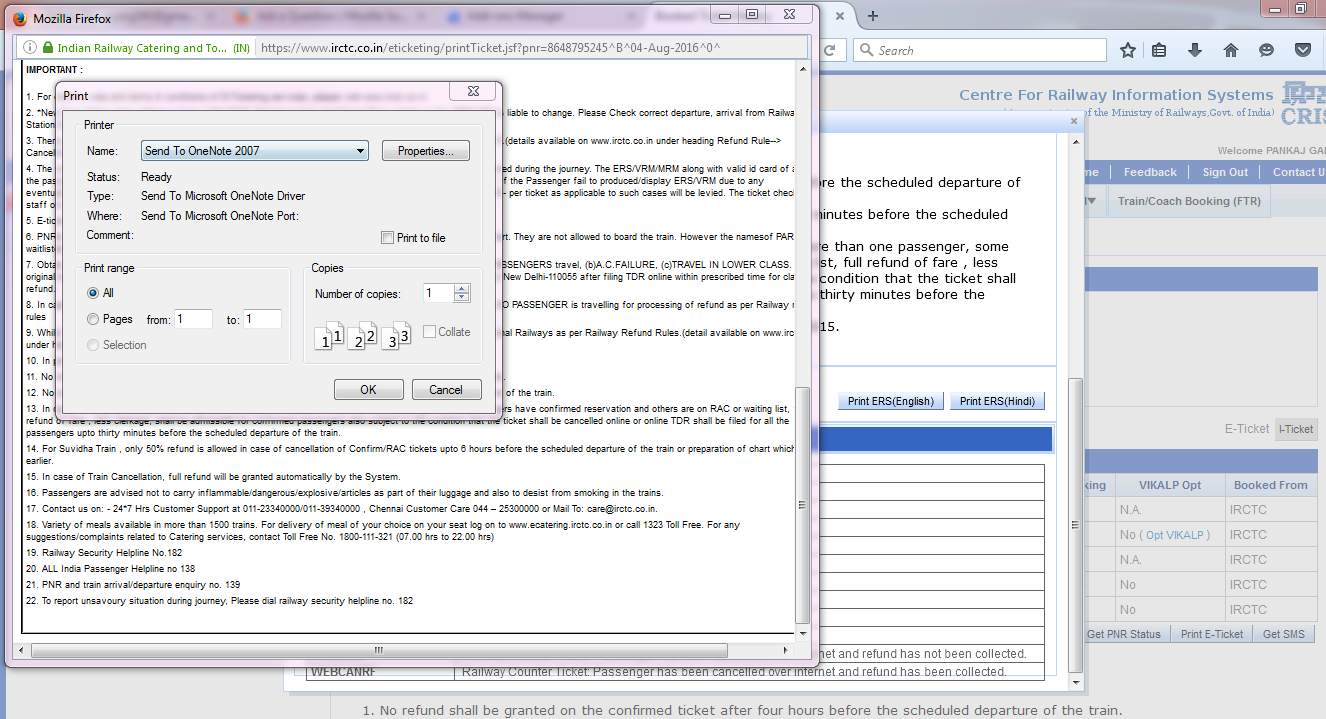The height and width of the screenshot is (719, 1326).
Task: Click the Firefox logo in popup title bar
Action: click(20, 18)
